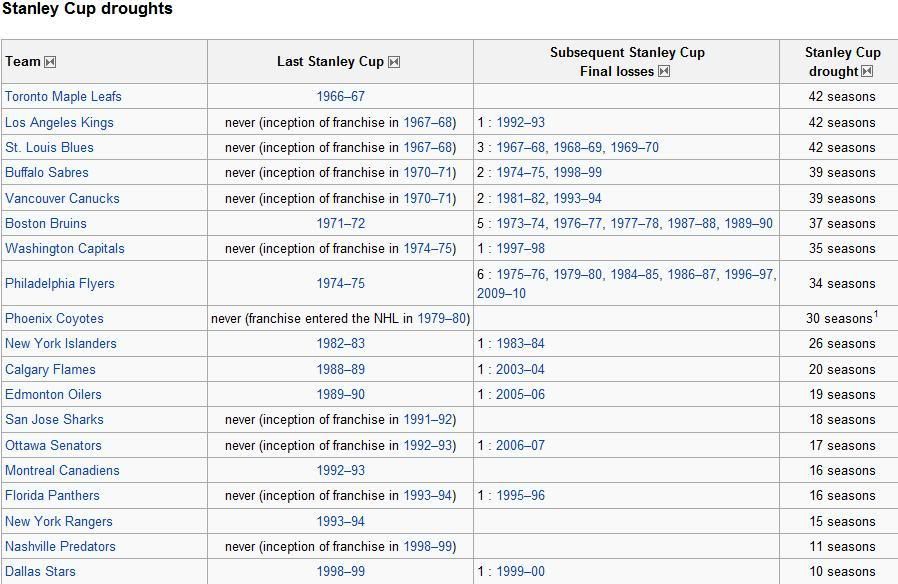Visit the Phoenix Coyotes page
The image size is (898, 584).
[54, 318]
